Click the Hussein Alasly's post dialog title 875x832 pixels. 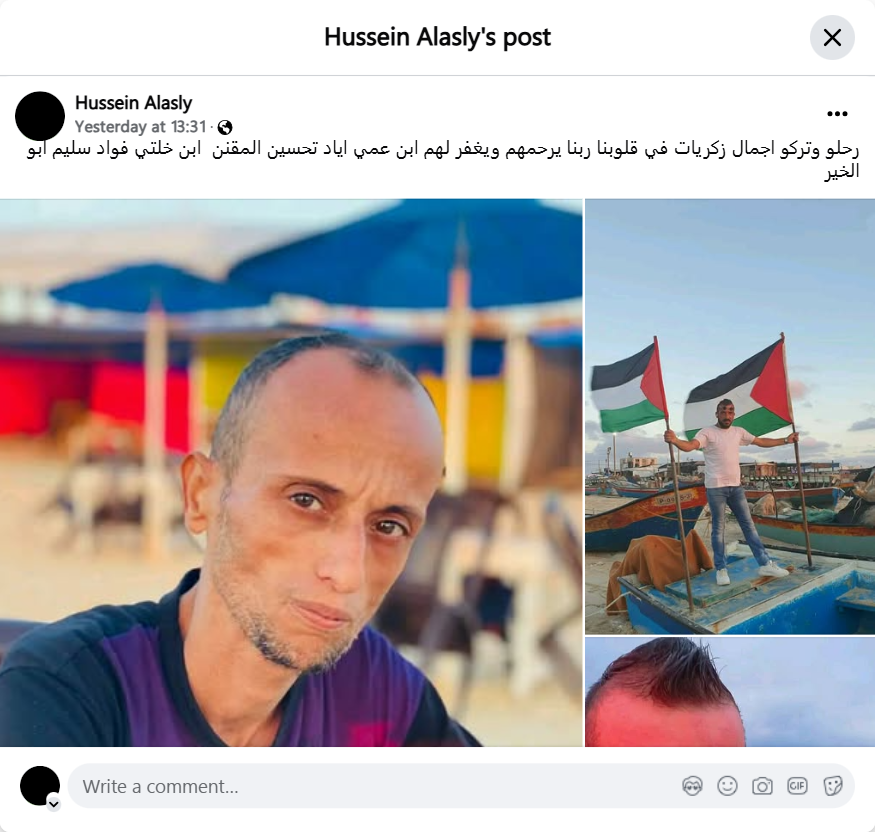(x=438, y=37)
